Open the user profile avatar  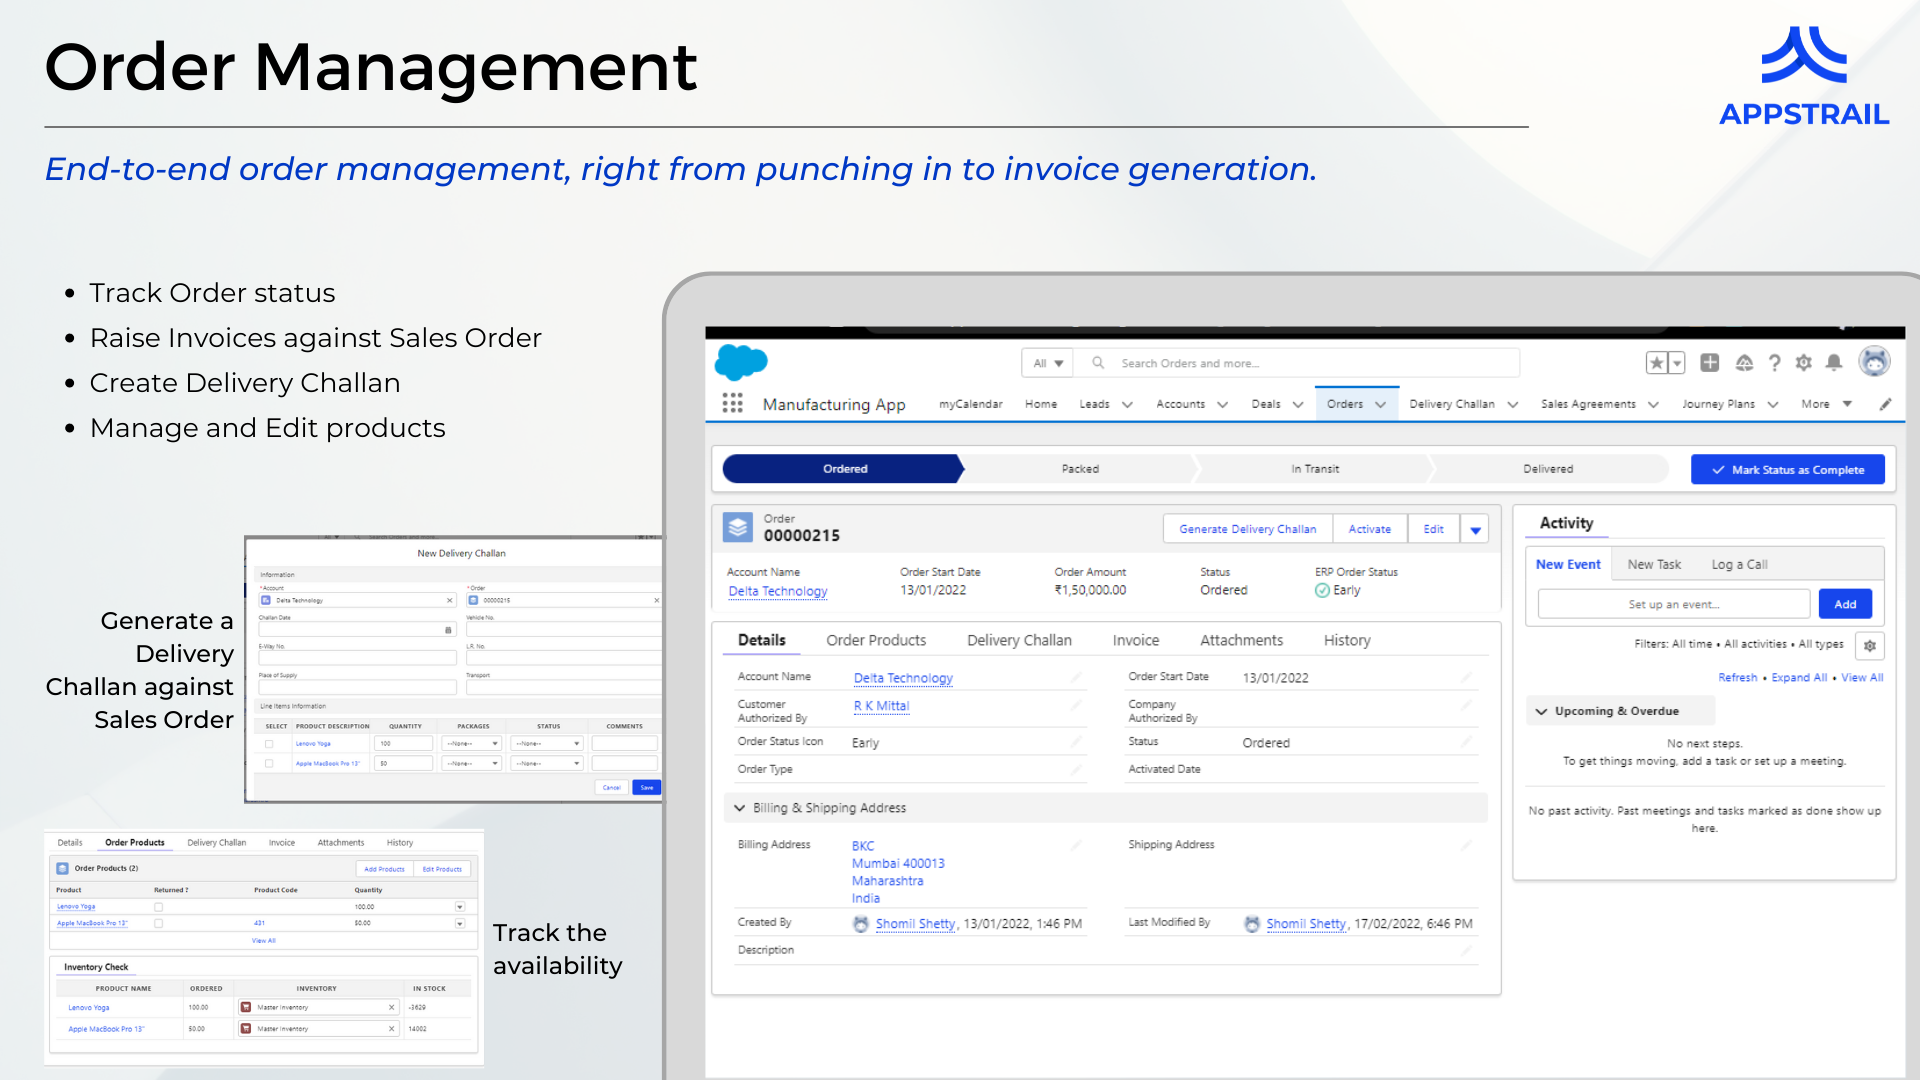(1874, 362)
